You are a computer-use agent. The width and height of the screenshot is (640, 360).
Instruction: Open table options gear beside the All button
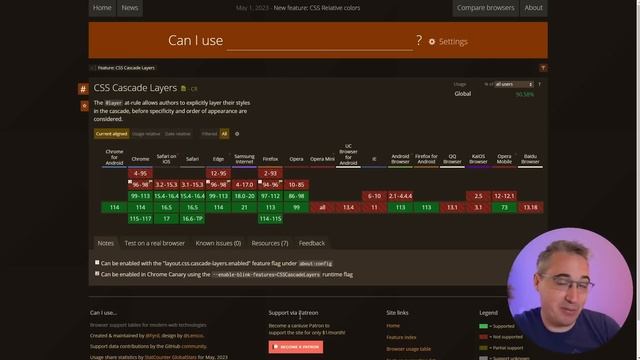coord(237,134)
